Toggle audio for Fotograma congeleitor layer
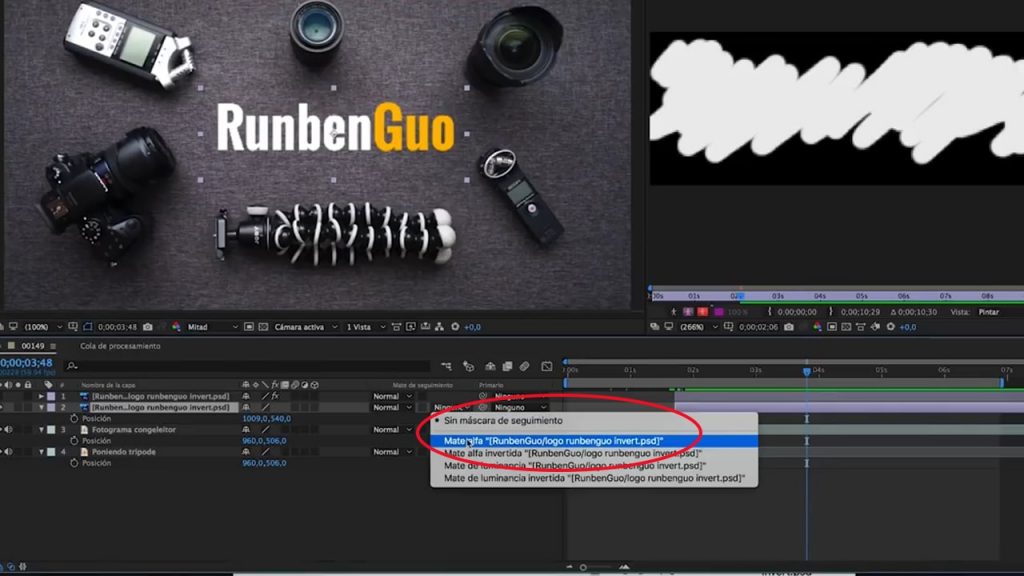 (8, 430)
